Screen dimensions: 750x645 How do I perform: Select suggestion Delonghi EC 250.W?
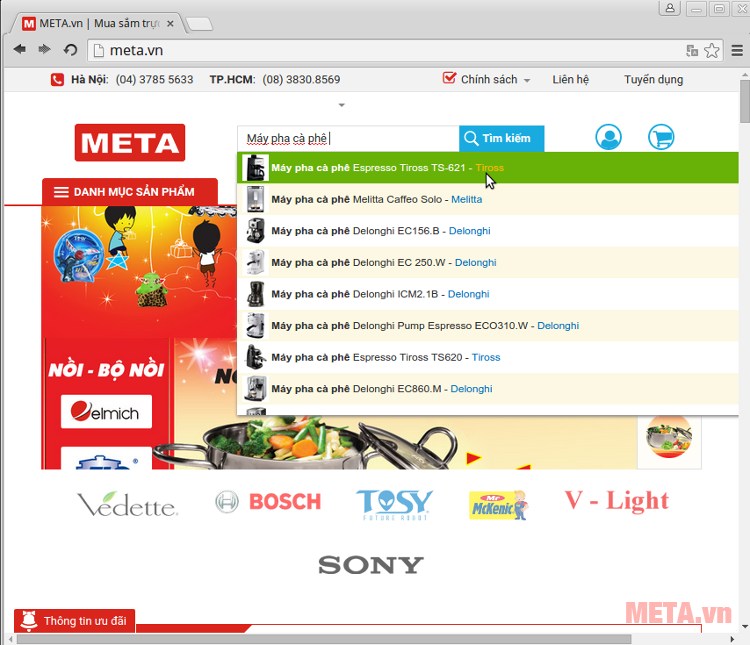[488, 262]
